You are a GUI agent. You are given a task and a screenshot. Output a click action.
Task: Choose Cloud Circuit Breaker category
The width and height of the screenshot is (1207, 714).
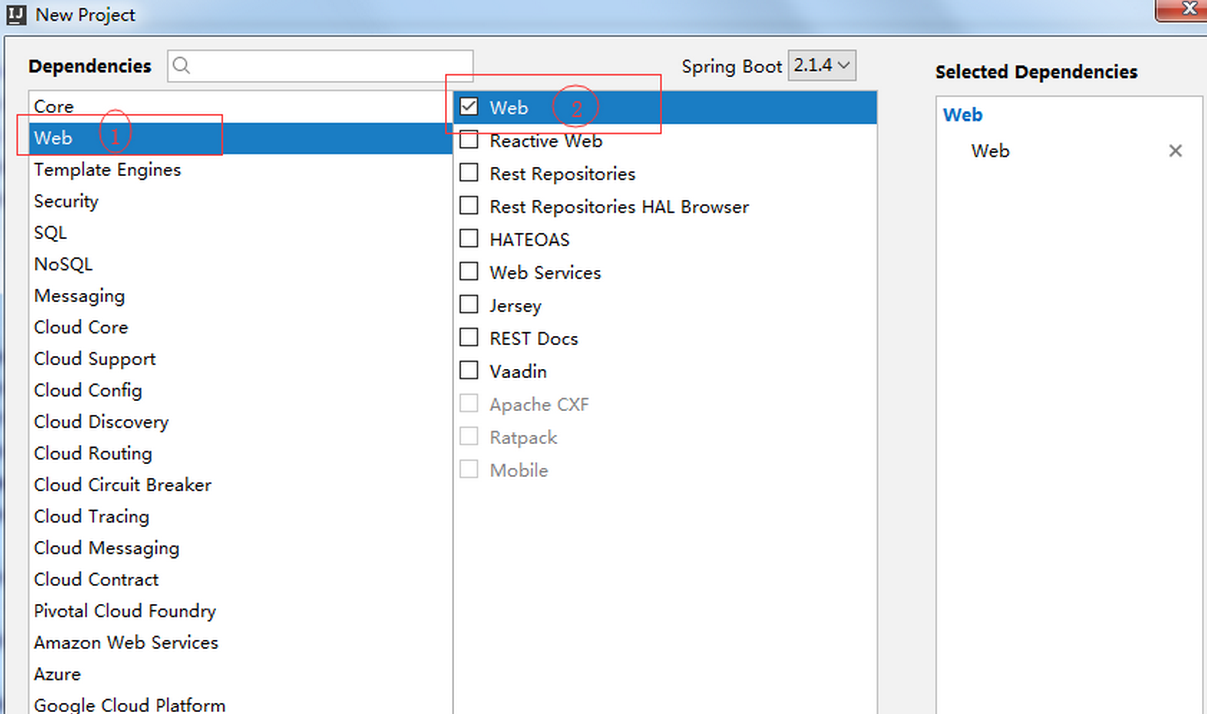click(x=240, y=485)
